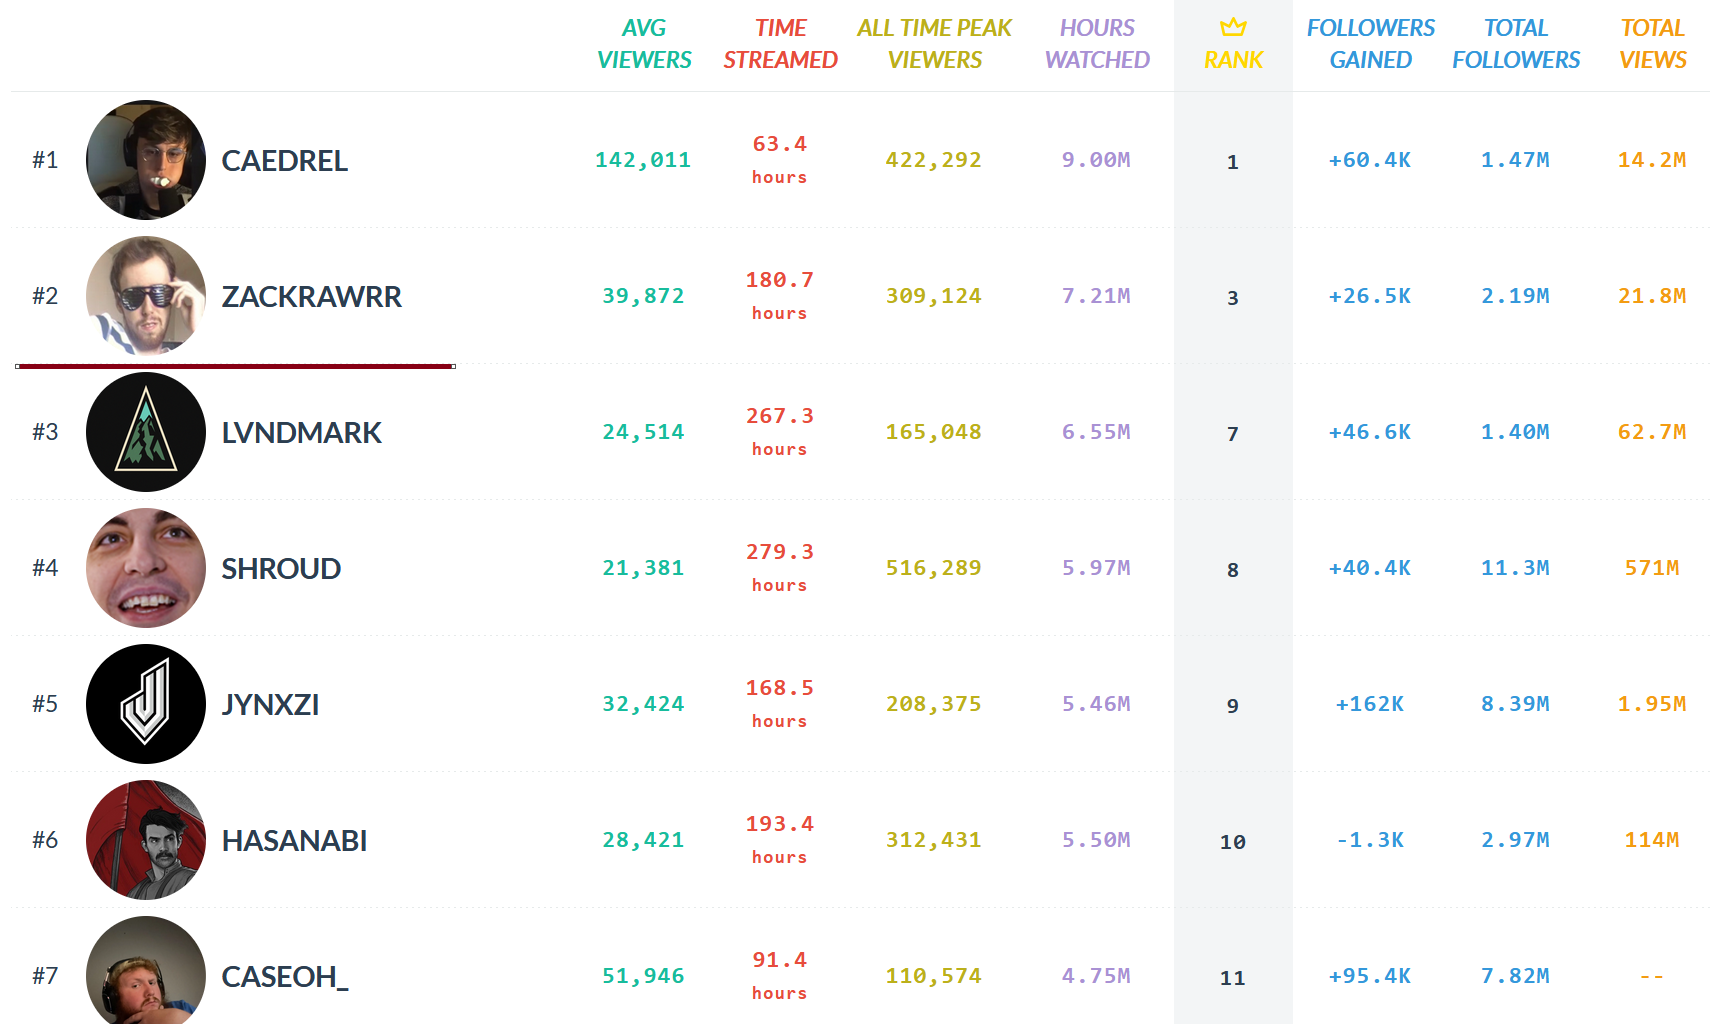Sort by Total Views column
The image size is (1710, 1024).
tap(1652, 44)
